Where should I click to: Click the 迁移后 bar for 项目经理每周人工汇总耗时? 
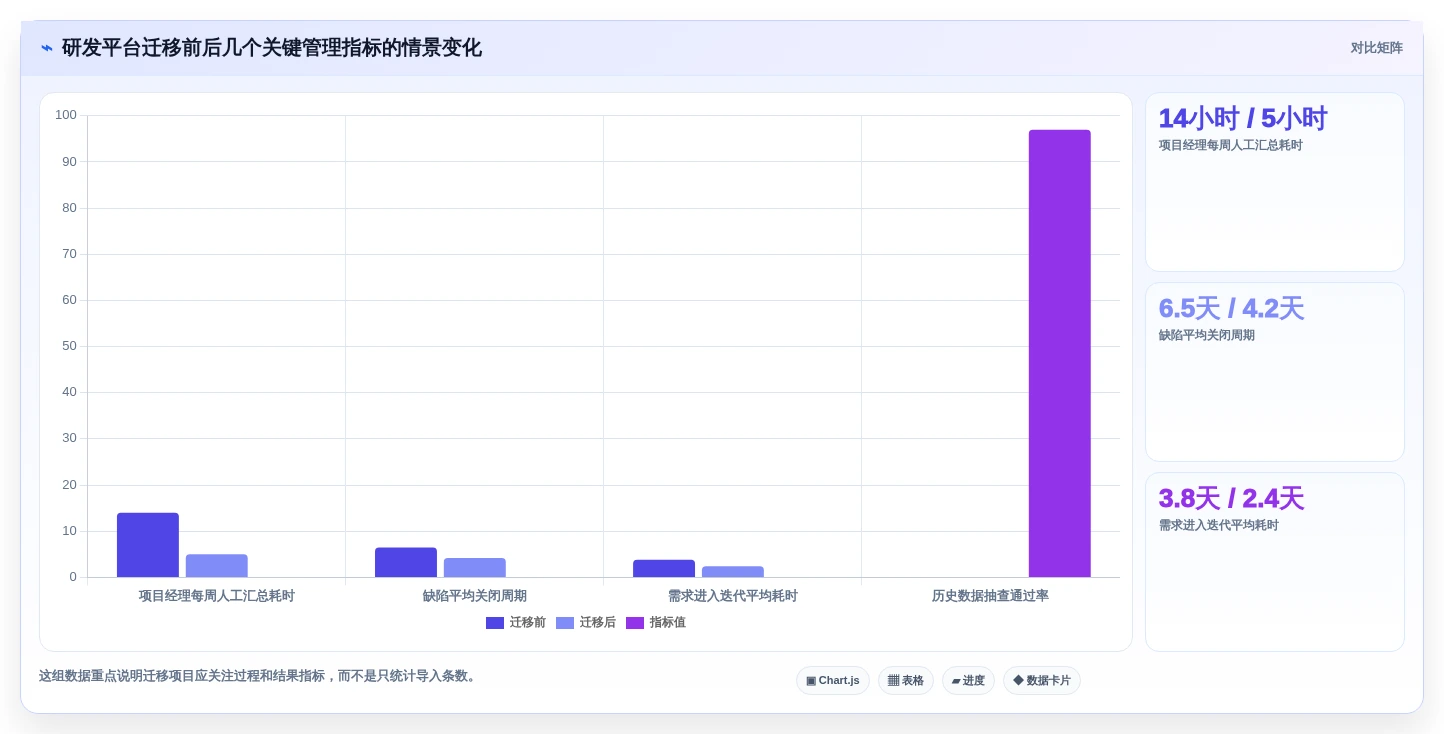pyautogui.click(x=217, y=566)
